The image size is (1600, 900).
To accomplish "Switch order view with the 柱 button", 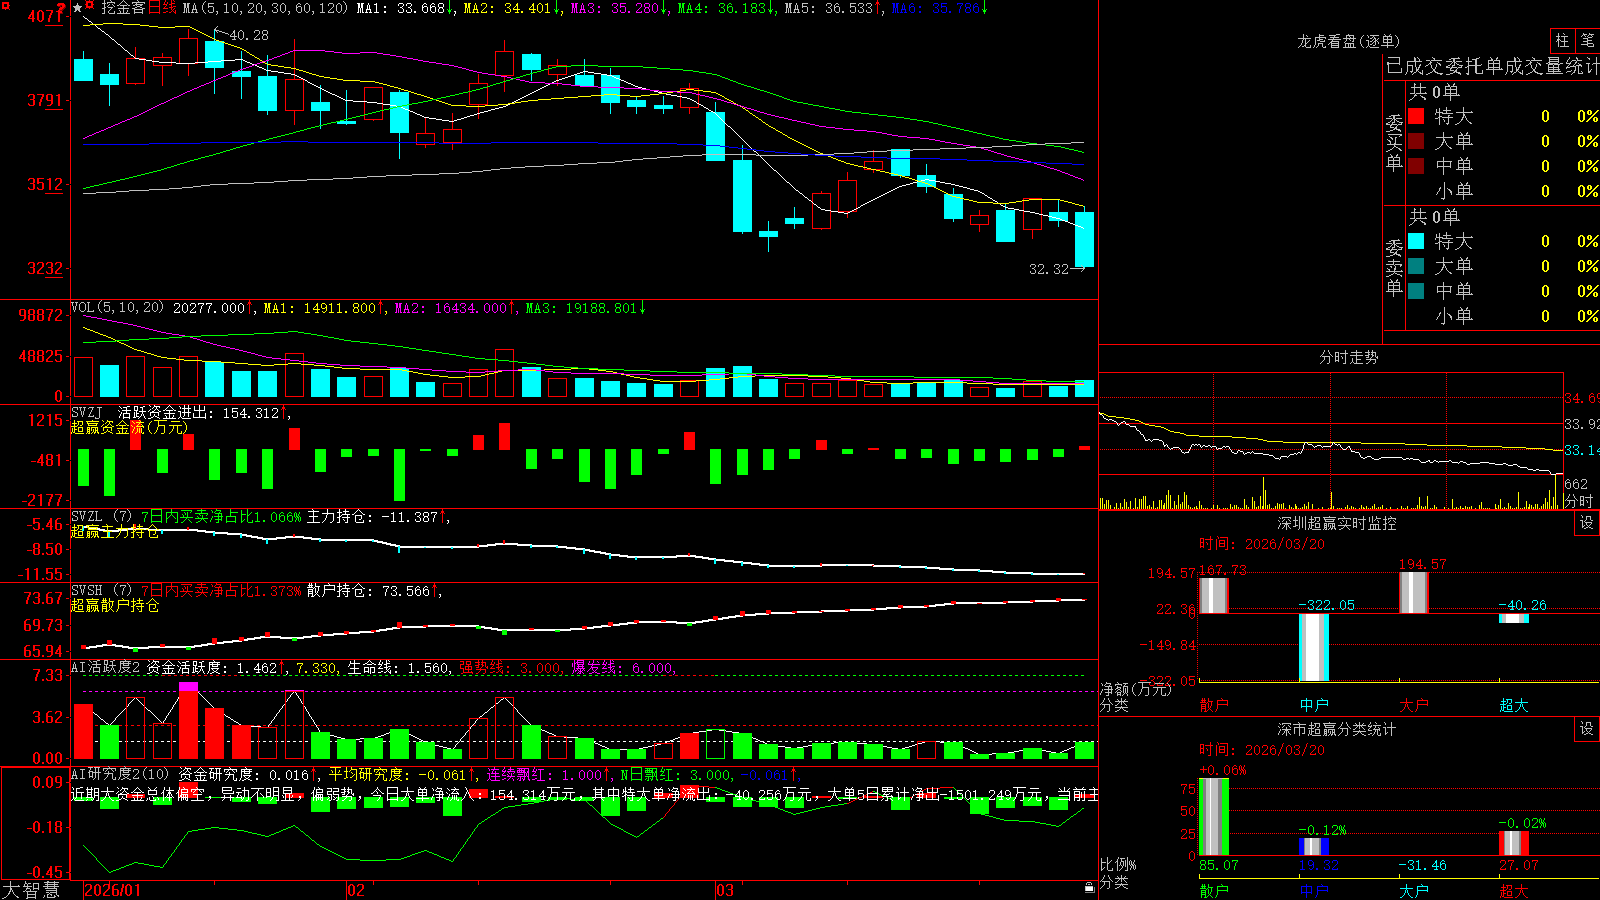I will click(x=1562, y=41).
